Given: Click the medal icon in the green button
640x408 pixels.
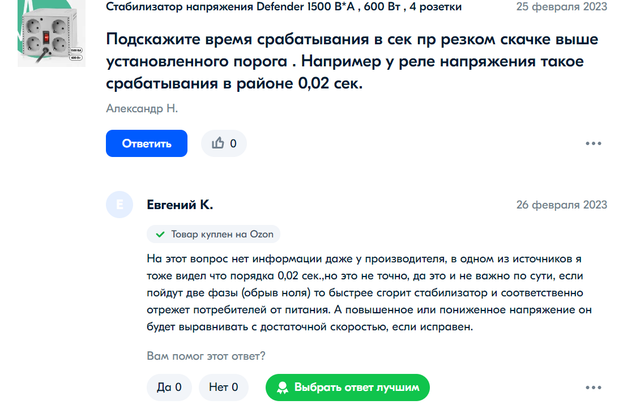Looking at the screenshot, I should tap(282, 387).
